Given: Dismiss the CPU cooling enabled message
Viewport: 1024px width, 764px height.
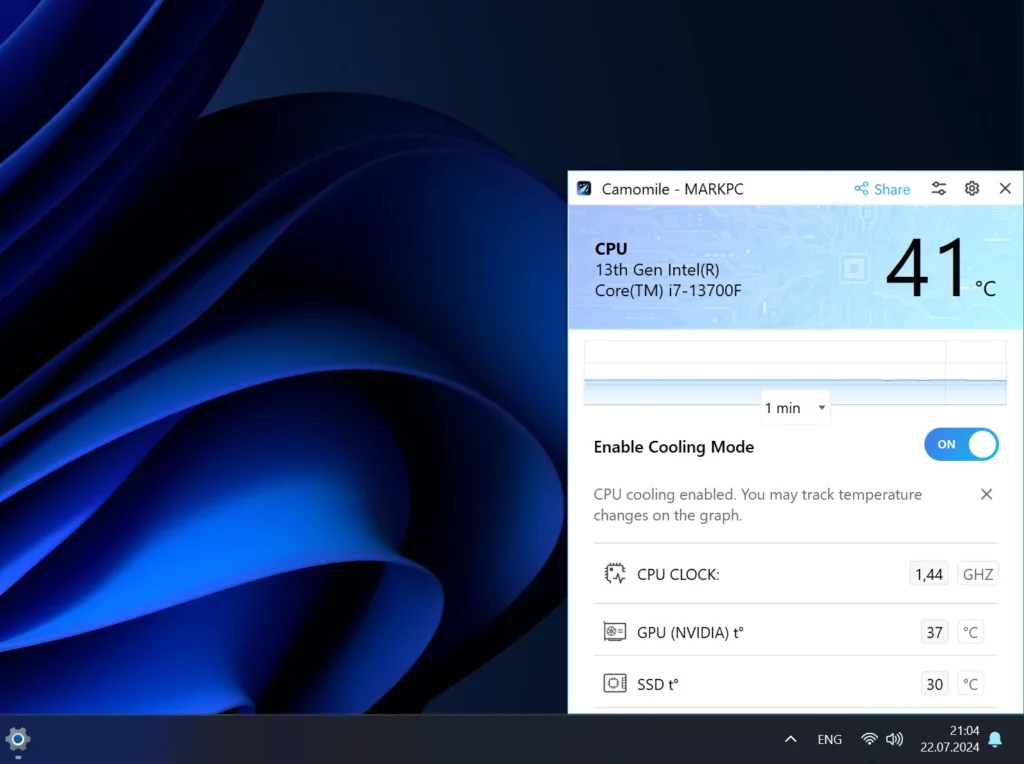Looking at the screenshot, I should click(x=986, y=494).
